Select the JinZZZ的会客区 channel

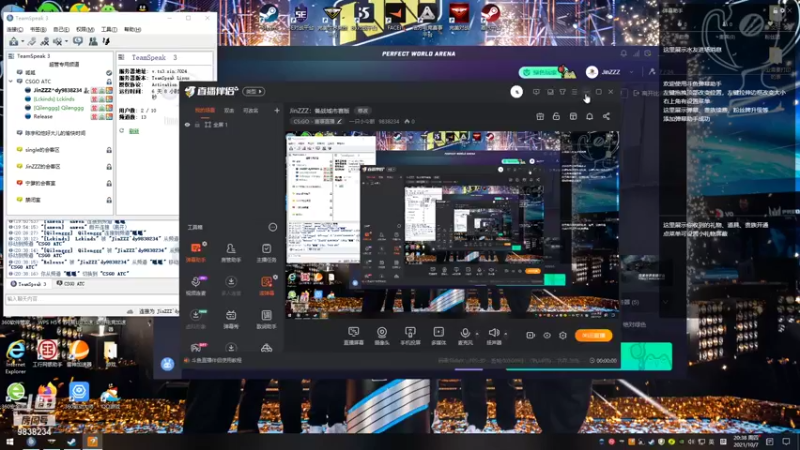coord(43,166)
